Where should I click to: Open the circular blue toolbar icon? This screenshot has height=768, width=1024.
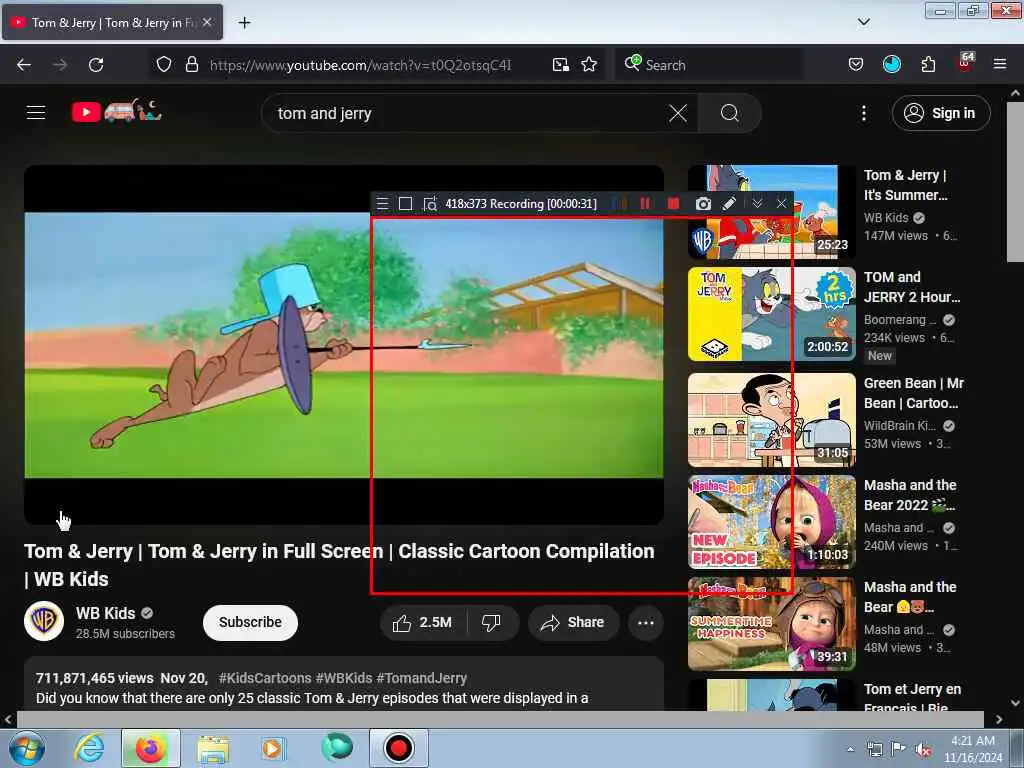pyautogui.click(x=891, y=65)
